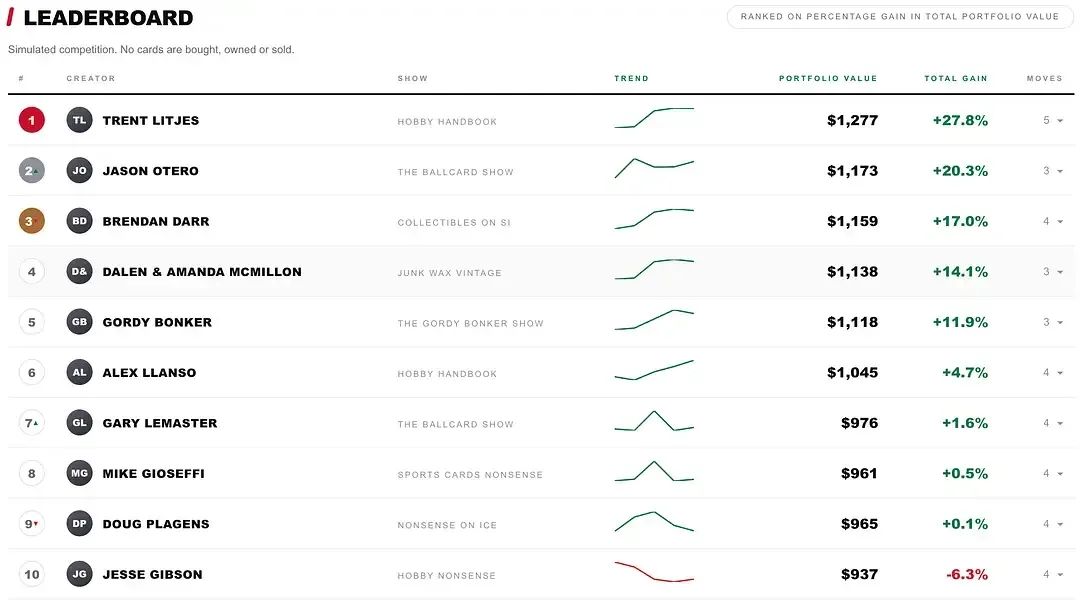Screen dimensions: 1080x608
Task: Click Mike Gioseffi's MG avatar icon
Action: [x=79, y=474]
